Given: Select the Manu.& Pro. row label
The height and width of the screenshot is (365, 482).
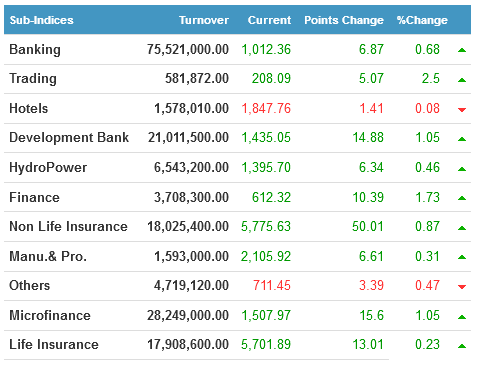Looking at the screenshot, I should coord(48,256).
